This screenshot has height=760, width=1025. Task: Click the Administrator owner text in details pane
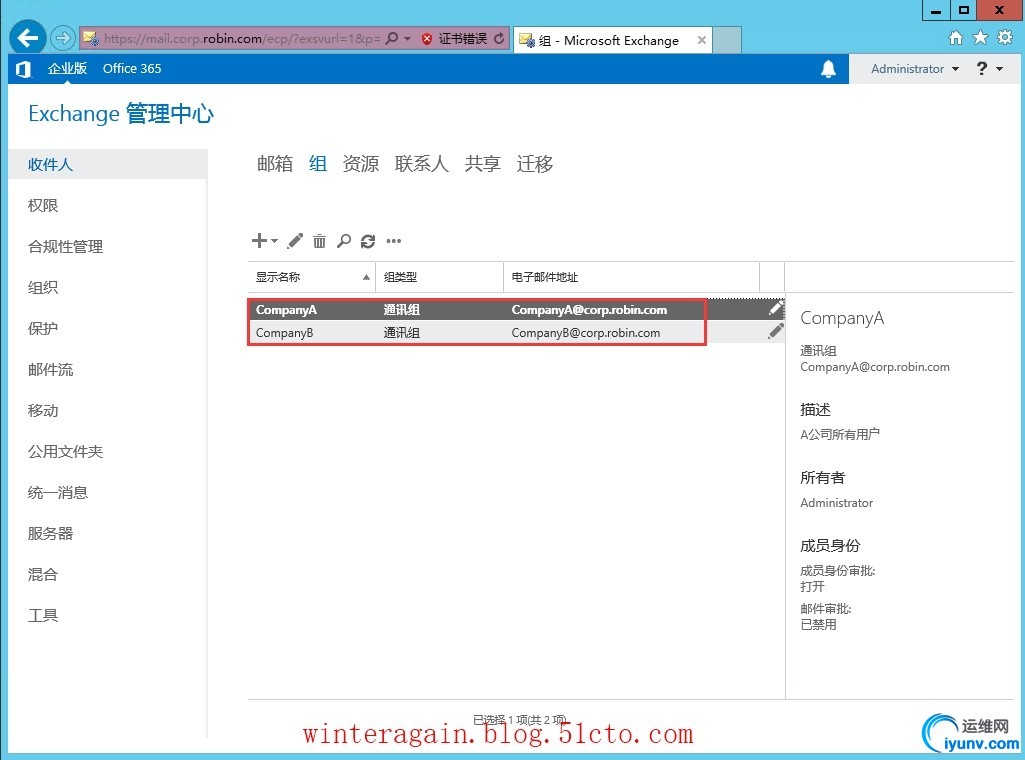(837, 503)
